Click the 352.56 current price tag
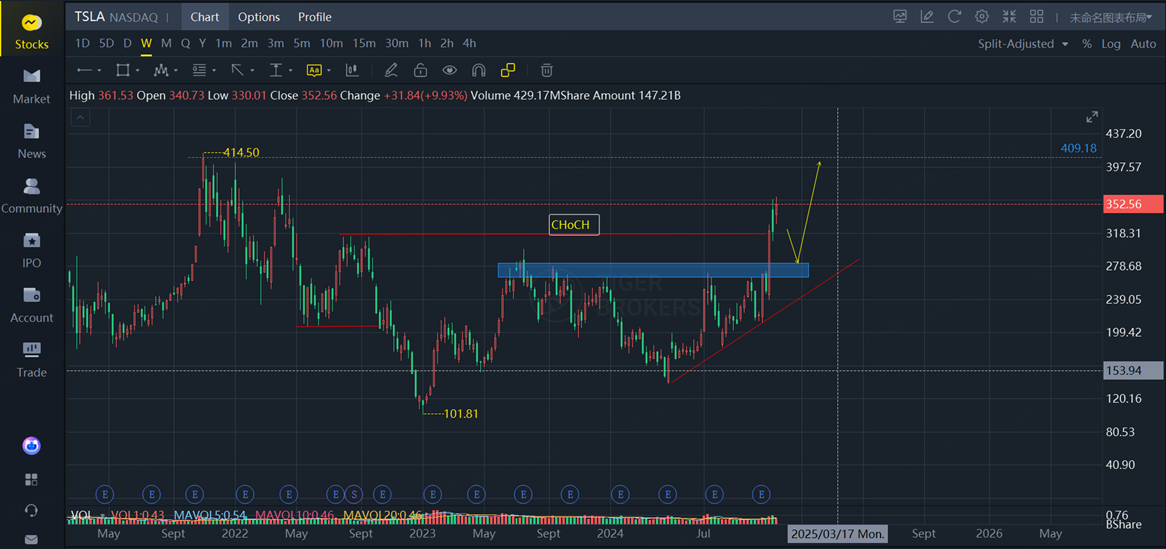Viewport: 1166px width, 549px height. tap(1134, 204)
